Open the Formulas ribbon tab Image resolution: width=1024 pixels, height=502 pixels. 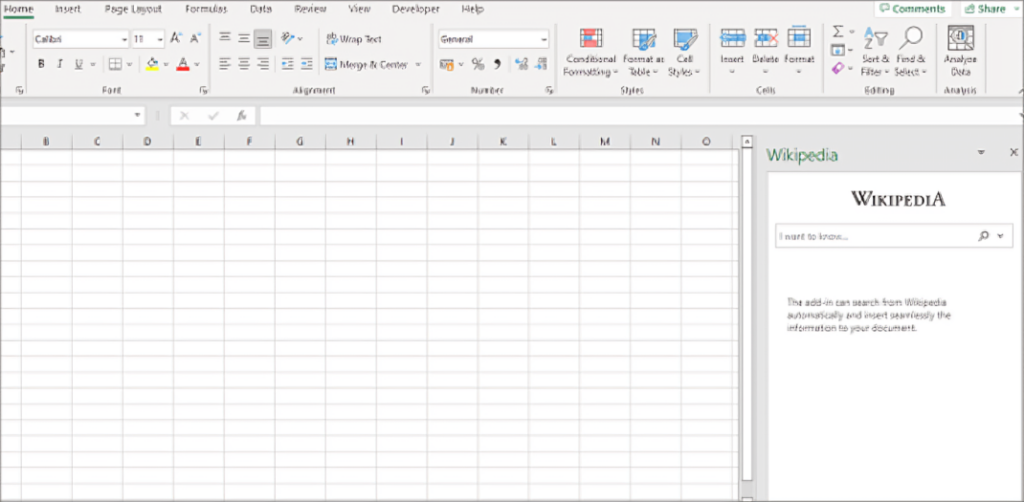(206, 9)
